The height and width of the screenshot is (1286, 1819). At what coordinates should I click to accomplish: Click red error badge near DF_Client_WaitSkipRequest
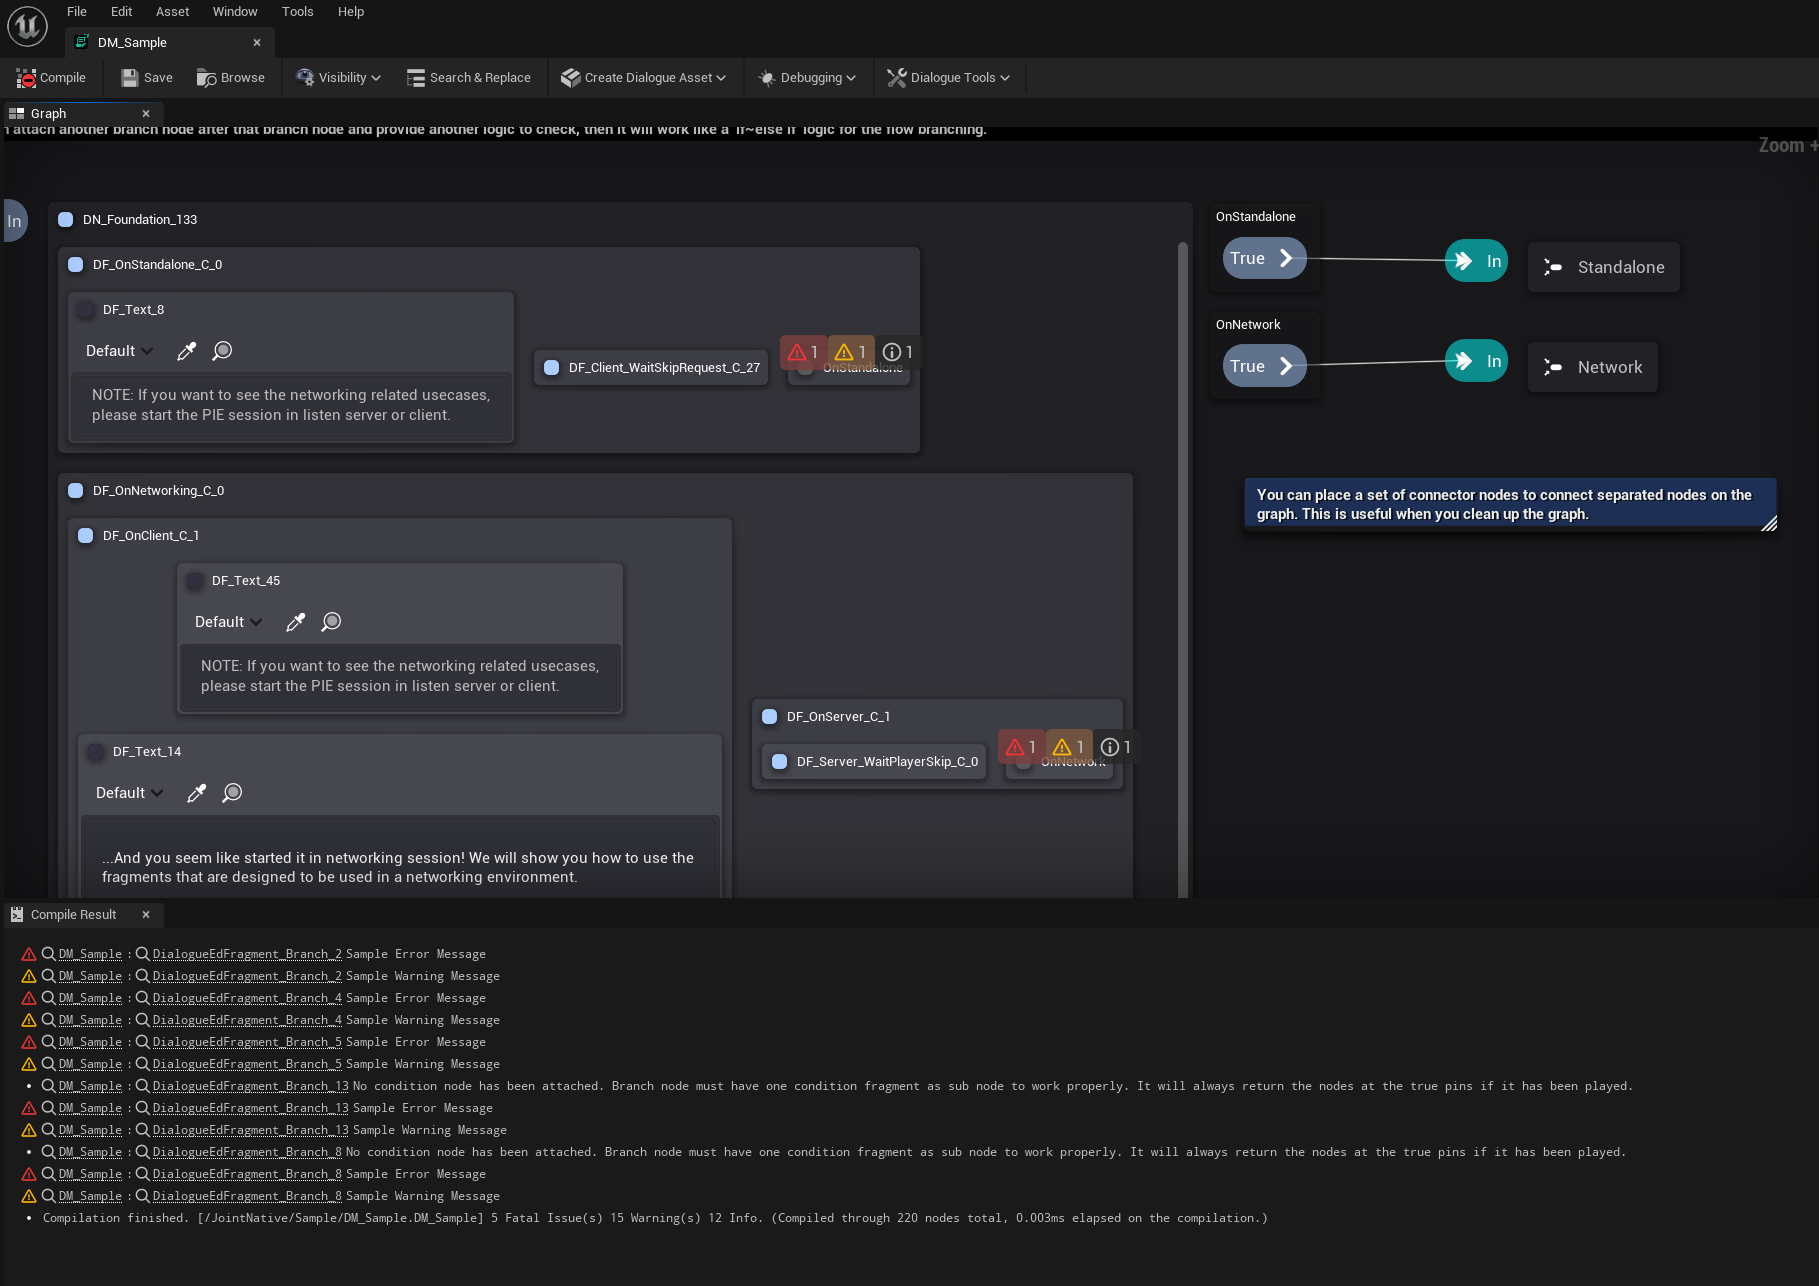point(802,352)
